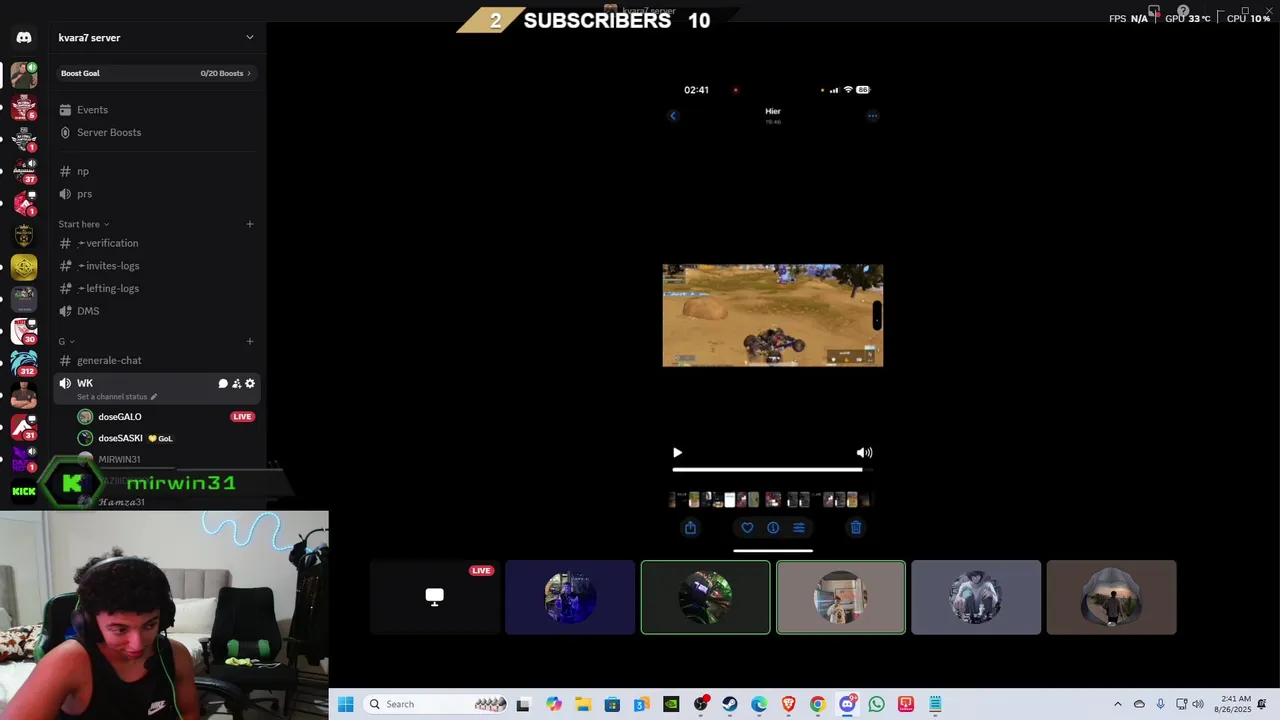Play the video in phone stream
1280x720 pixels.
click(x=677, y=453)
